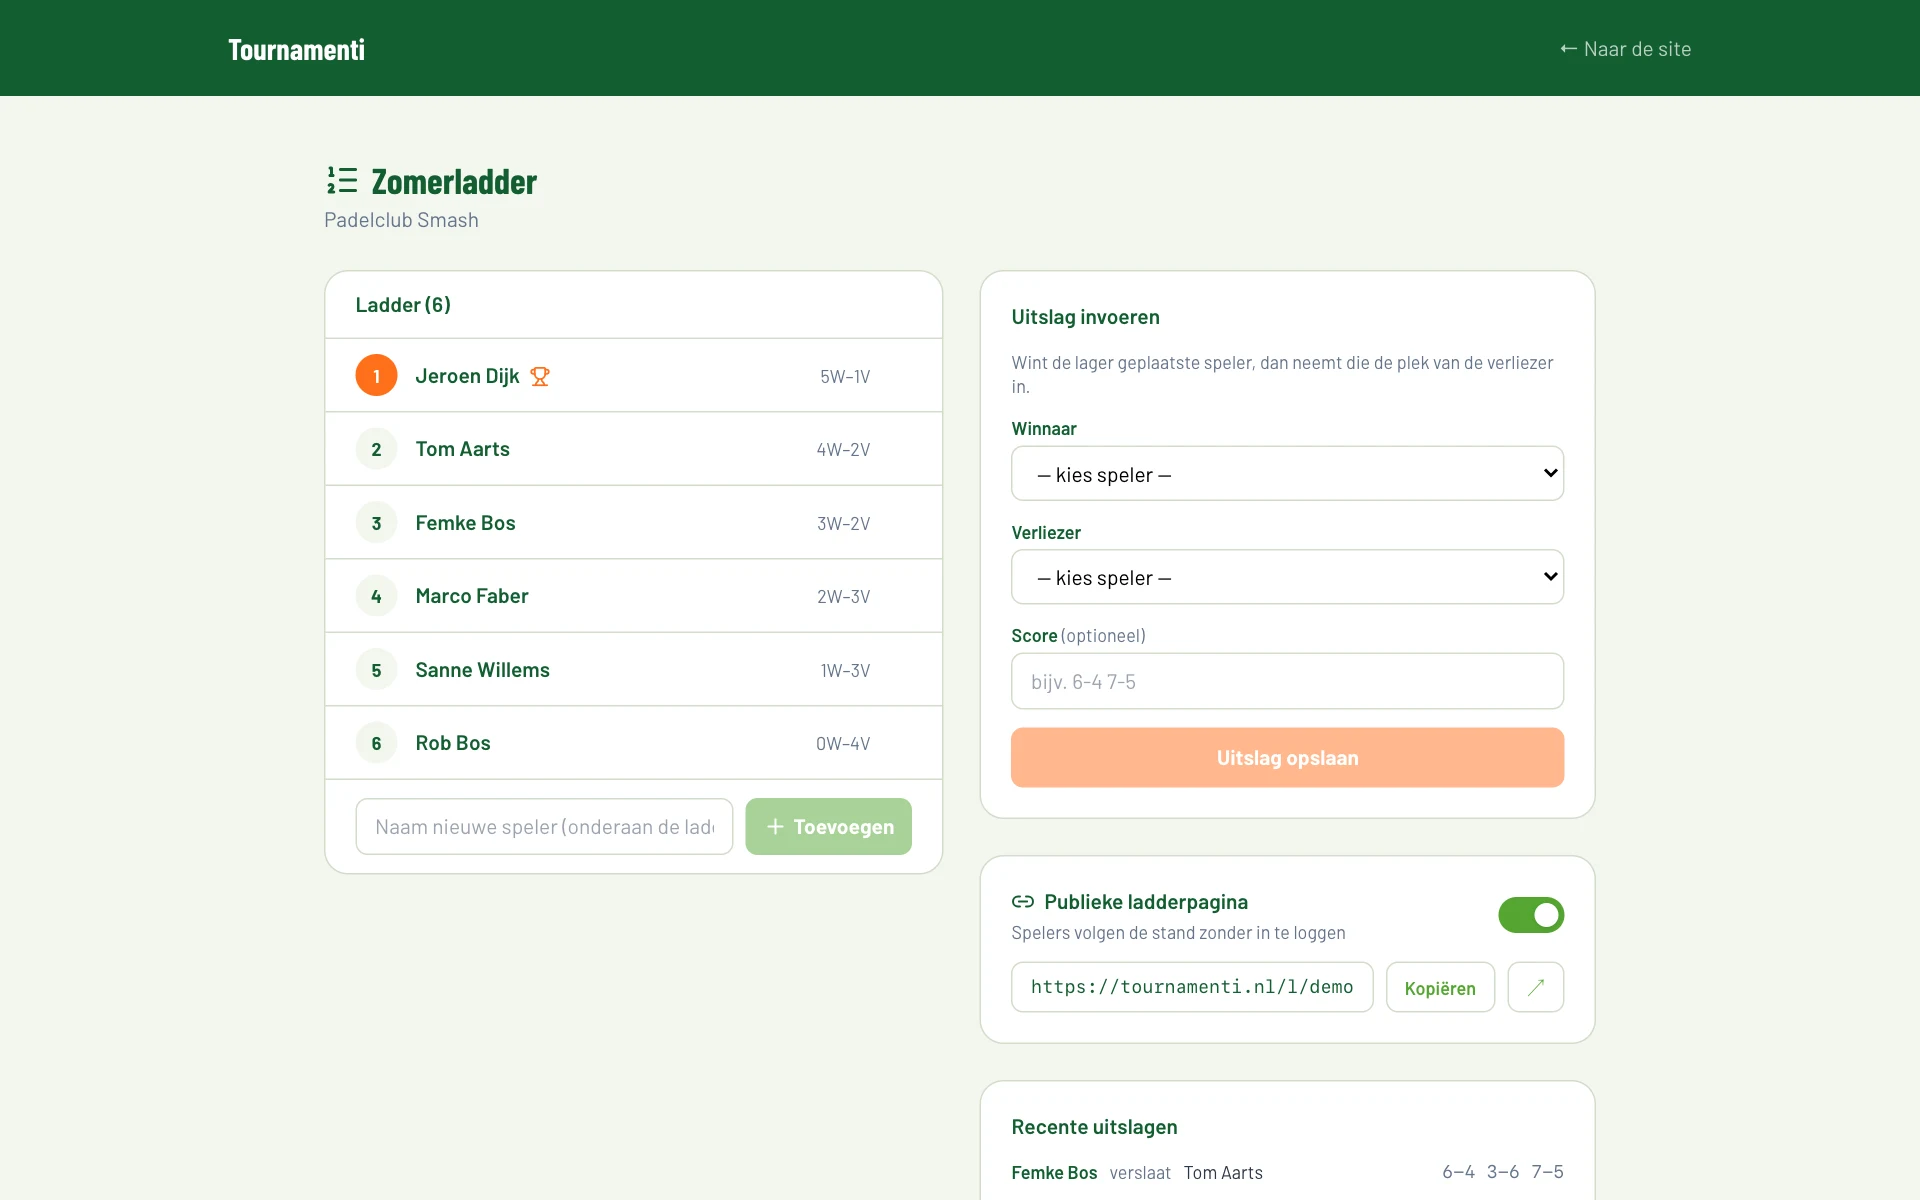Viewport: 1920px width, 1200px height.
Task: Click the Publieke ladderpagina heading text
Action: pyautogui.click(x=1146, y=902)
